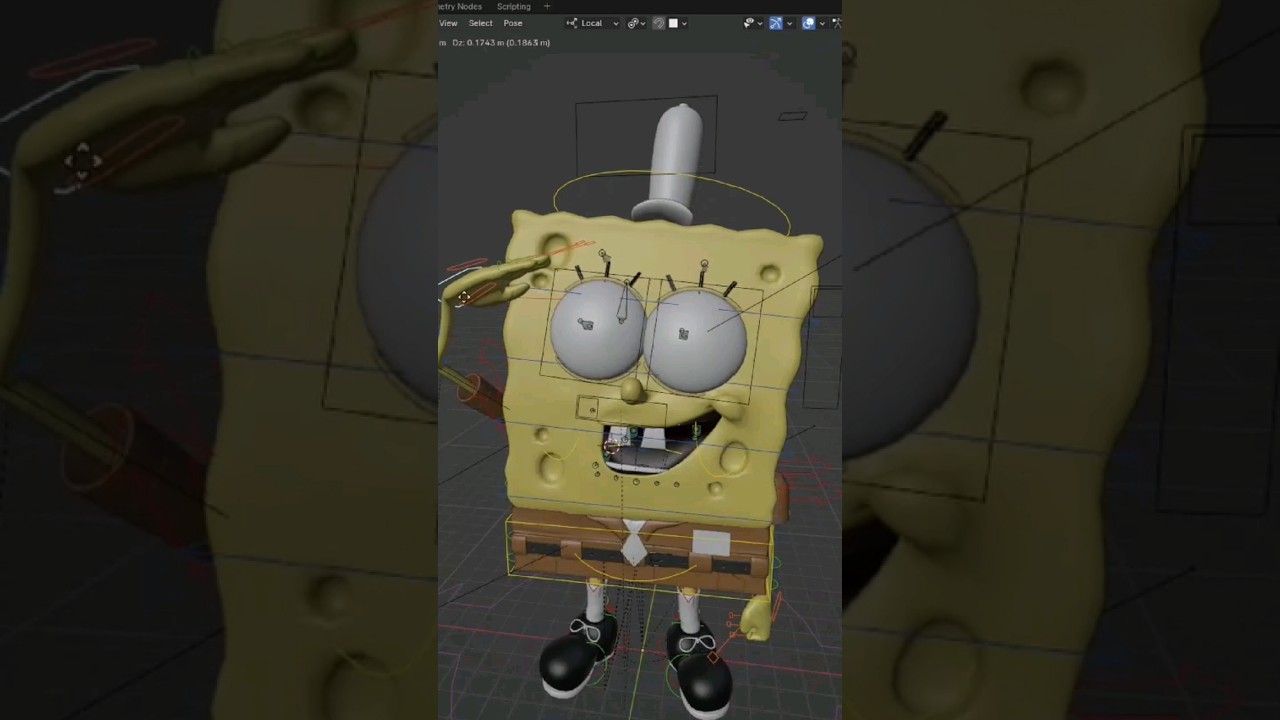Open the pivot point dropdown
This screenshot has height=720, width=1280.
coord(636,23)
